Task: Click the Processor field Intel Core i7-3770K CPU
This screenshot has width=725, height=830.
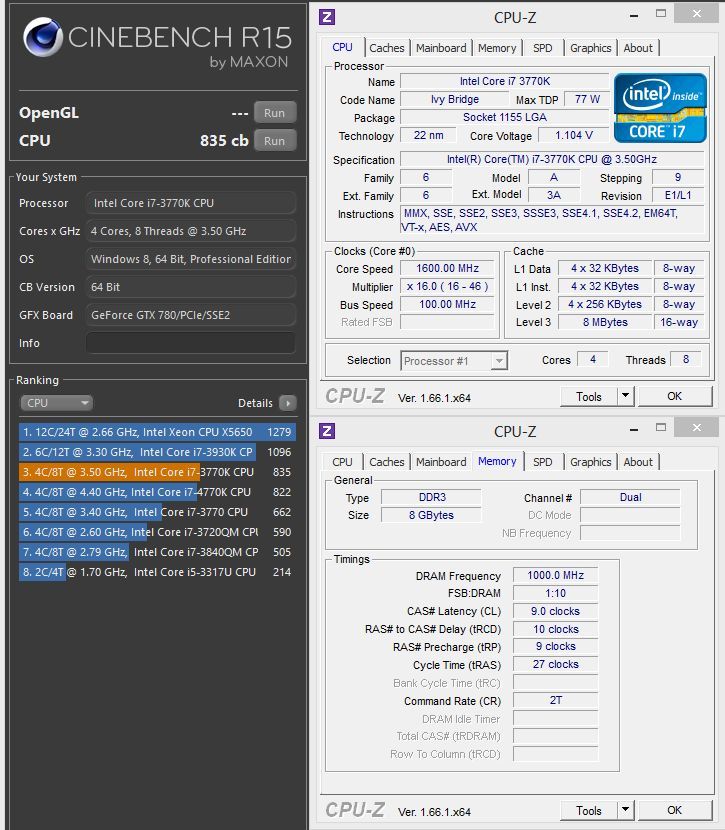Action: pos(191,203)
